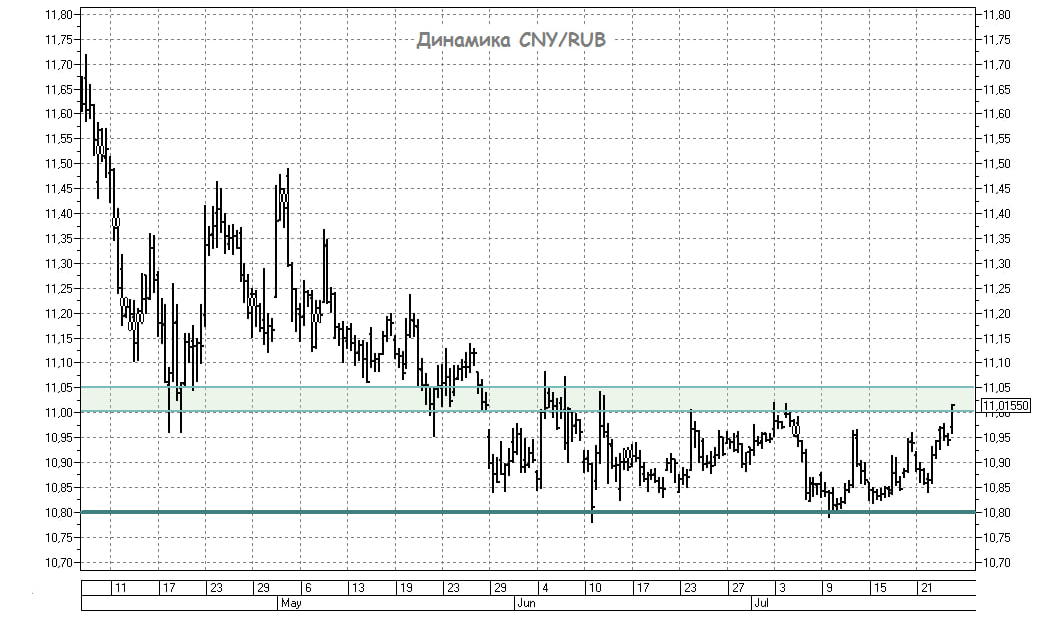Click 11,70 on the left price axis
The height and width of the screenshot is (622, 1037).
pos(60,64)
